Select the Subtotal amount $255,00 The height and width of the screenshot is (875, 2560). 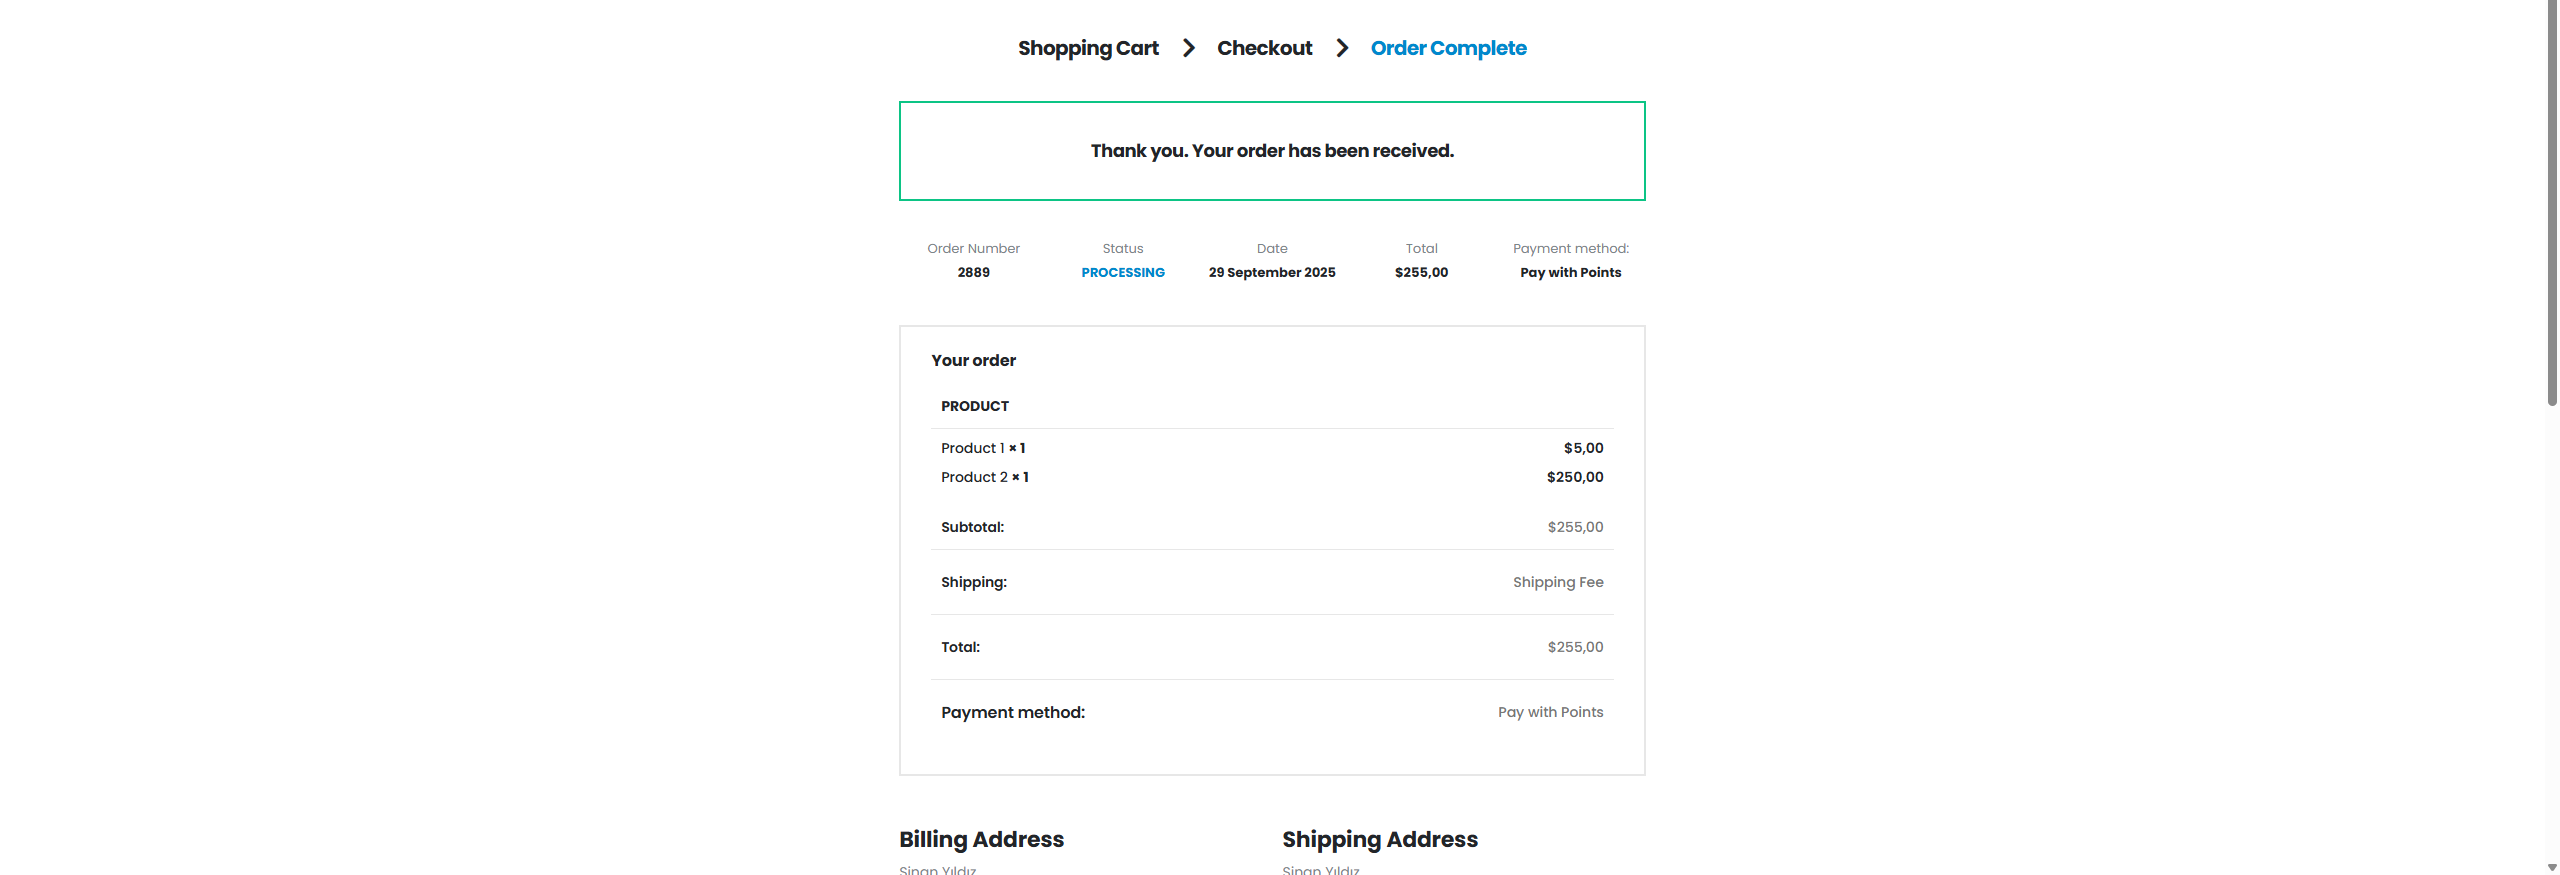tap(1574, 527)
